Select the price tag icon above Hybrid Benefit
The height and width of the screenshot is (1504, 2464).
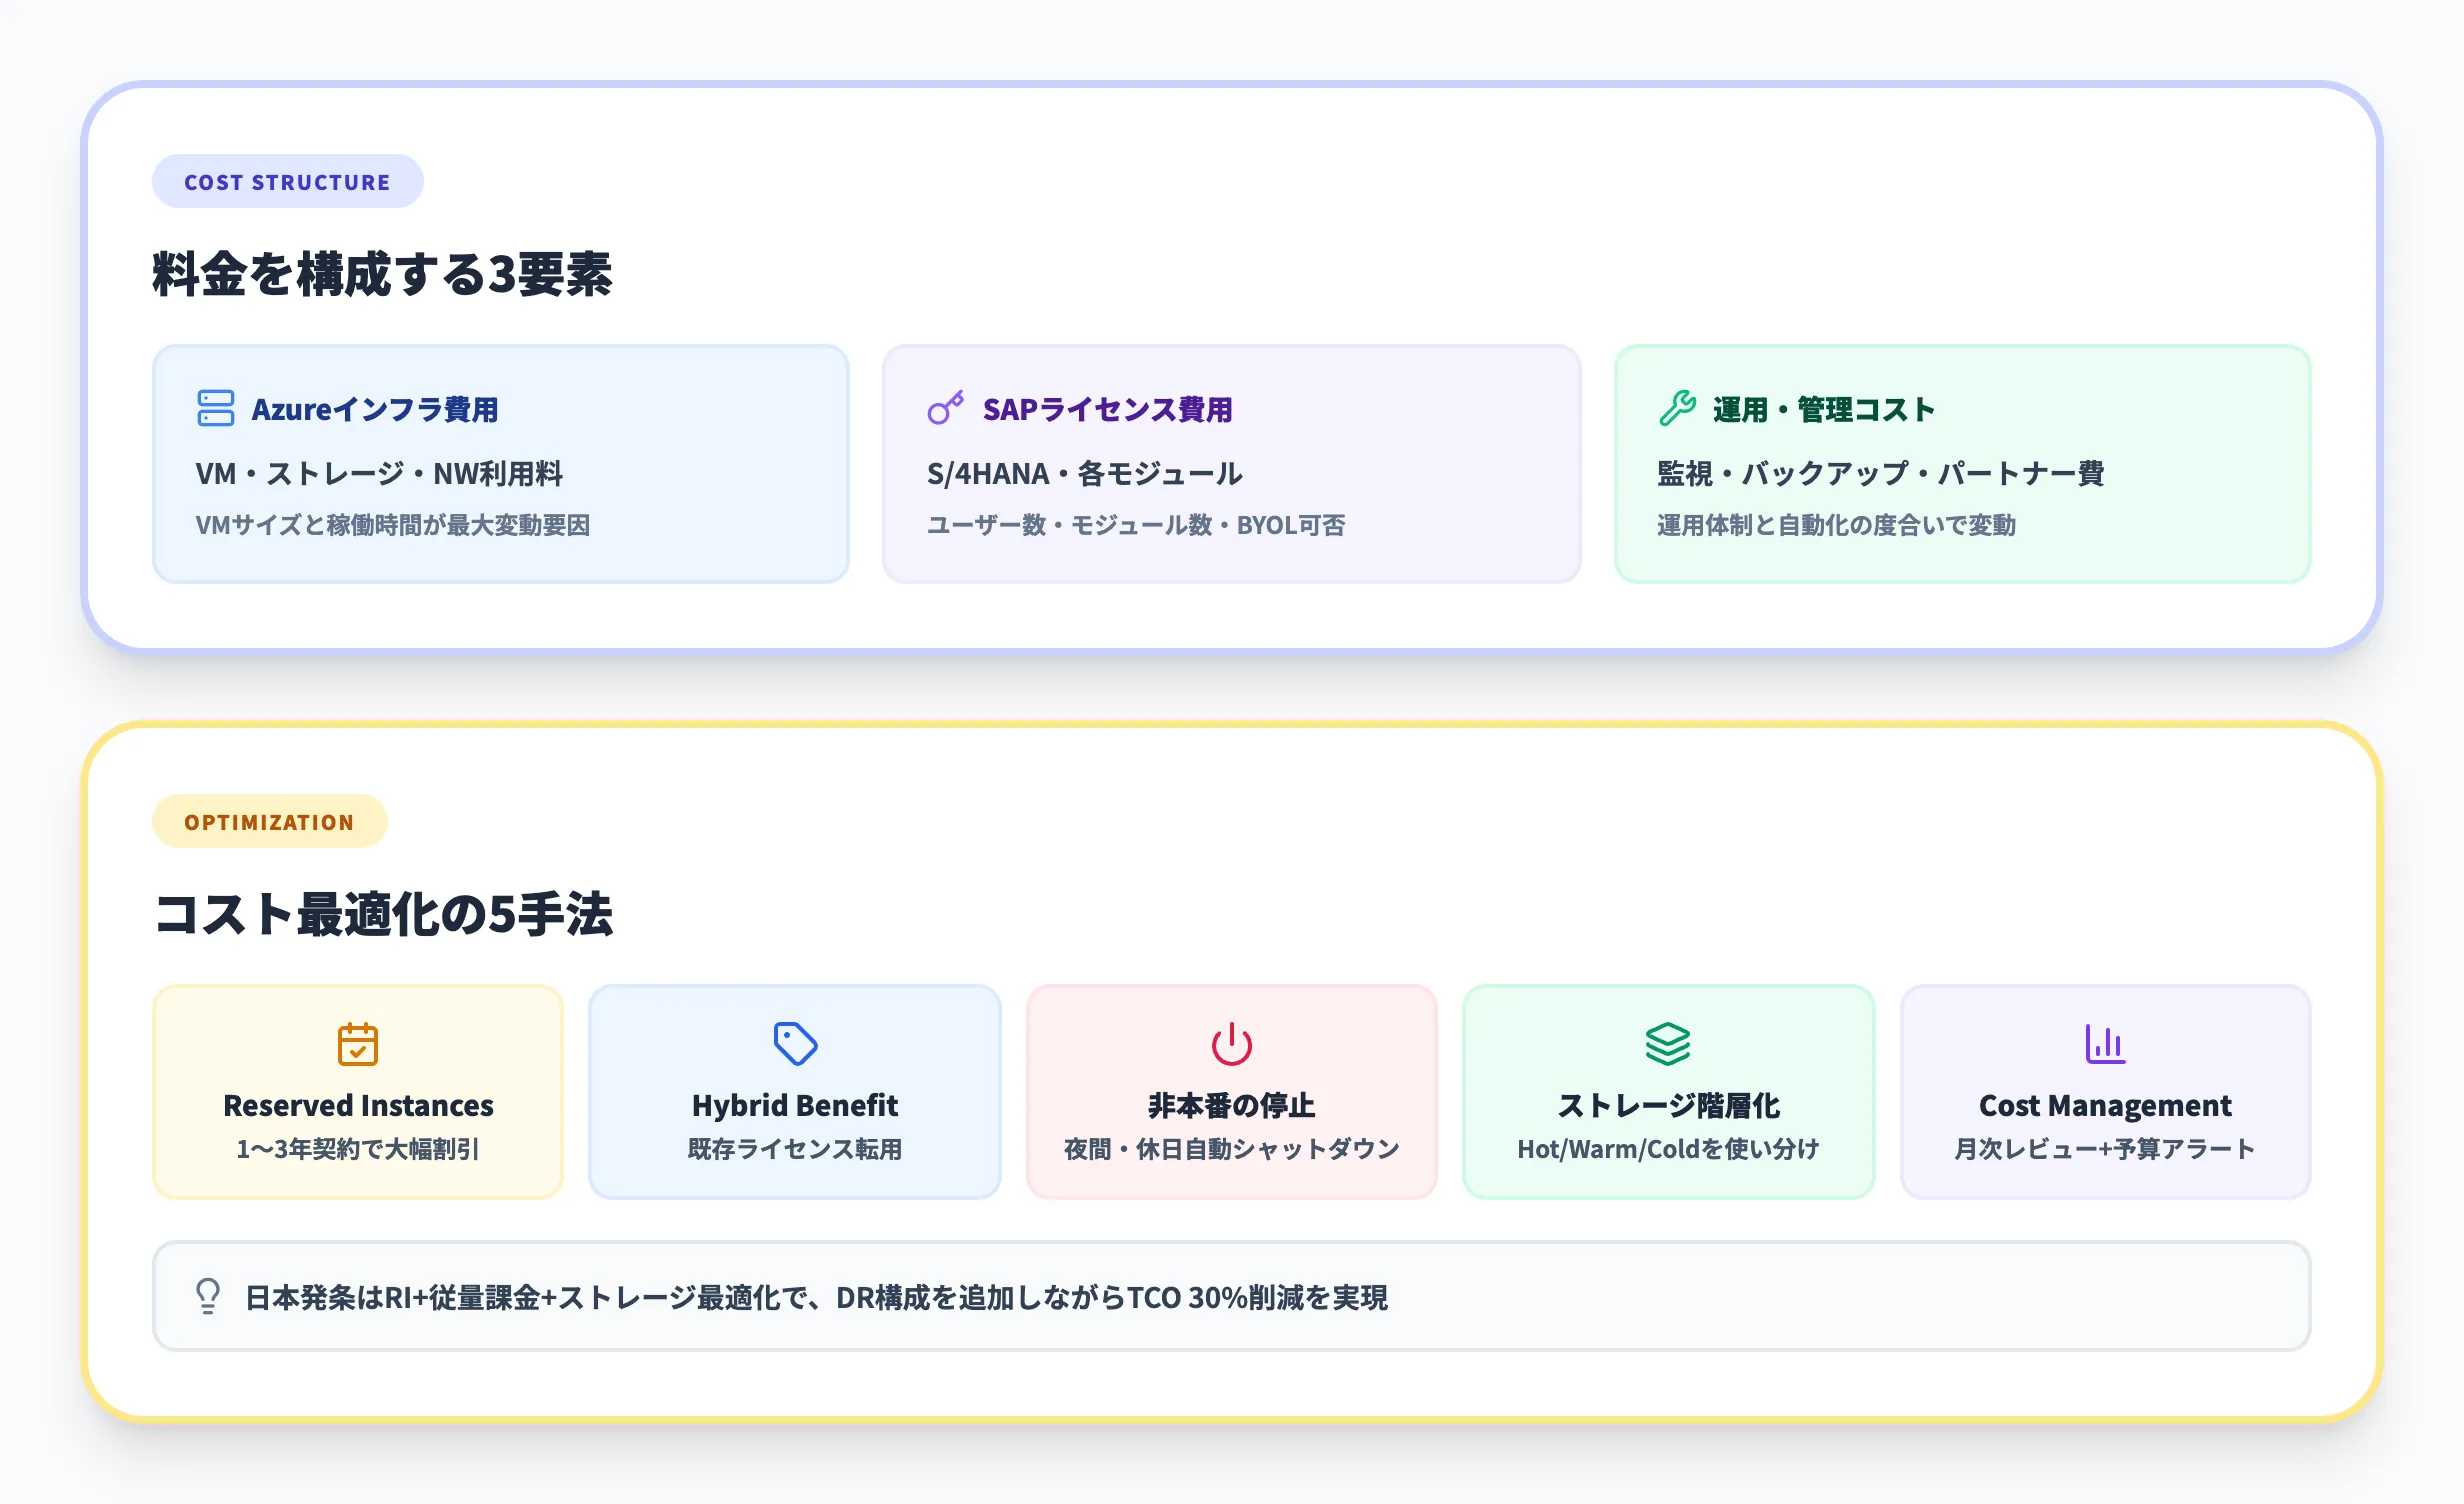point(795,1045)
